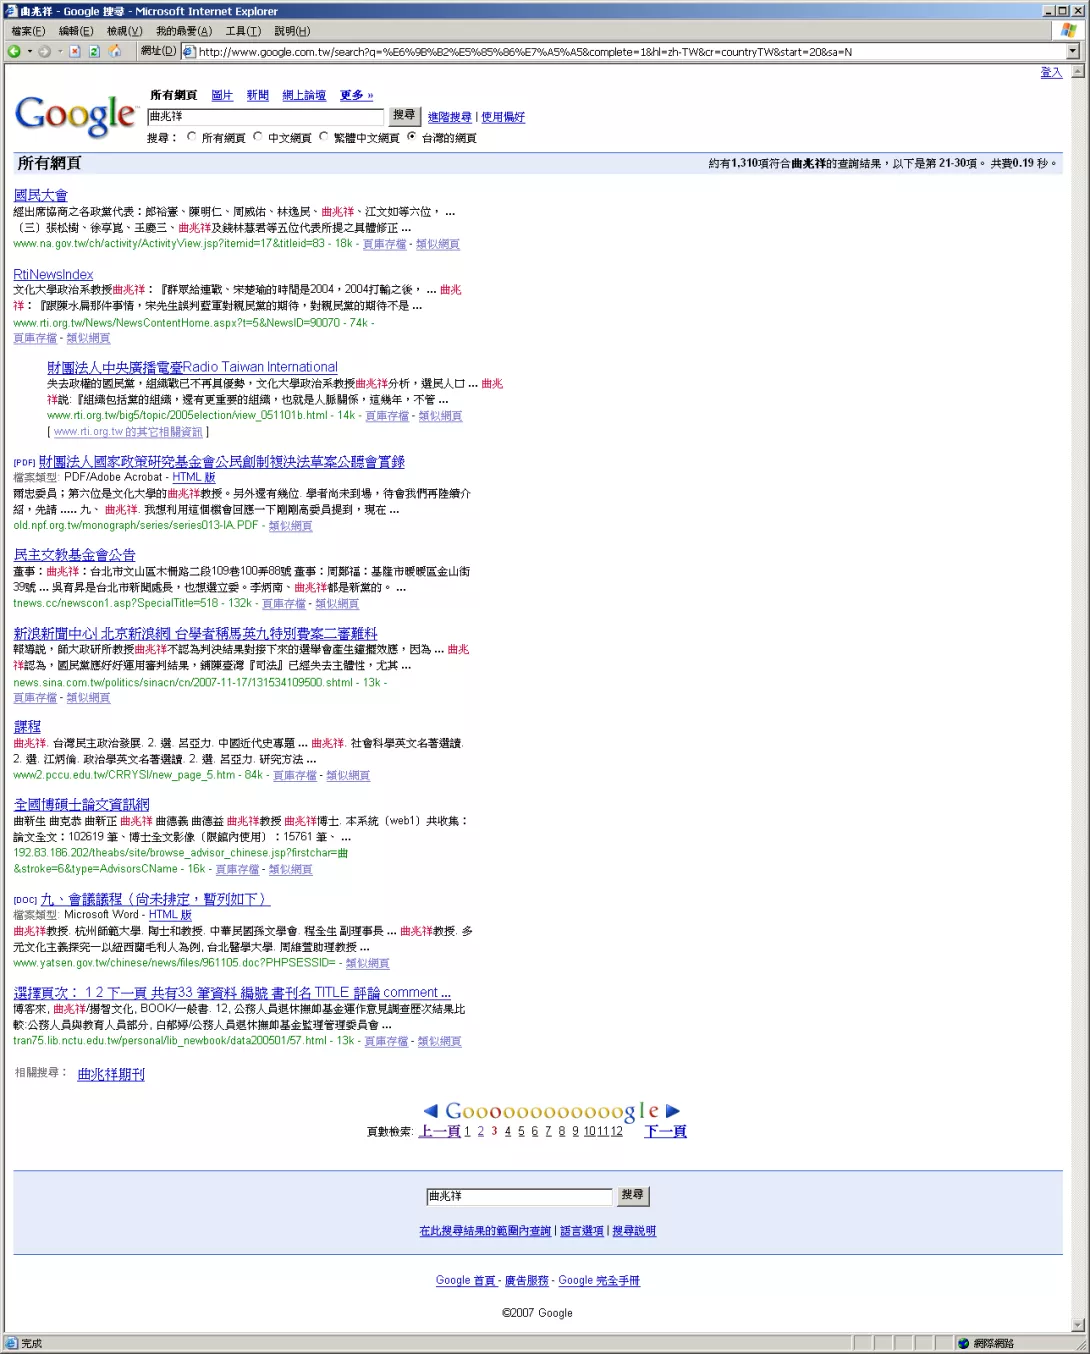This screenshot has height=1354, width=1090.
Task: Click the vertical scrollbar up arrow
Action: (x=1078, y=72)
